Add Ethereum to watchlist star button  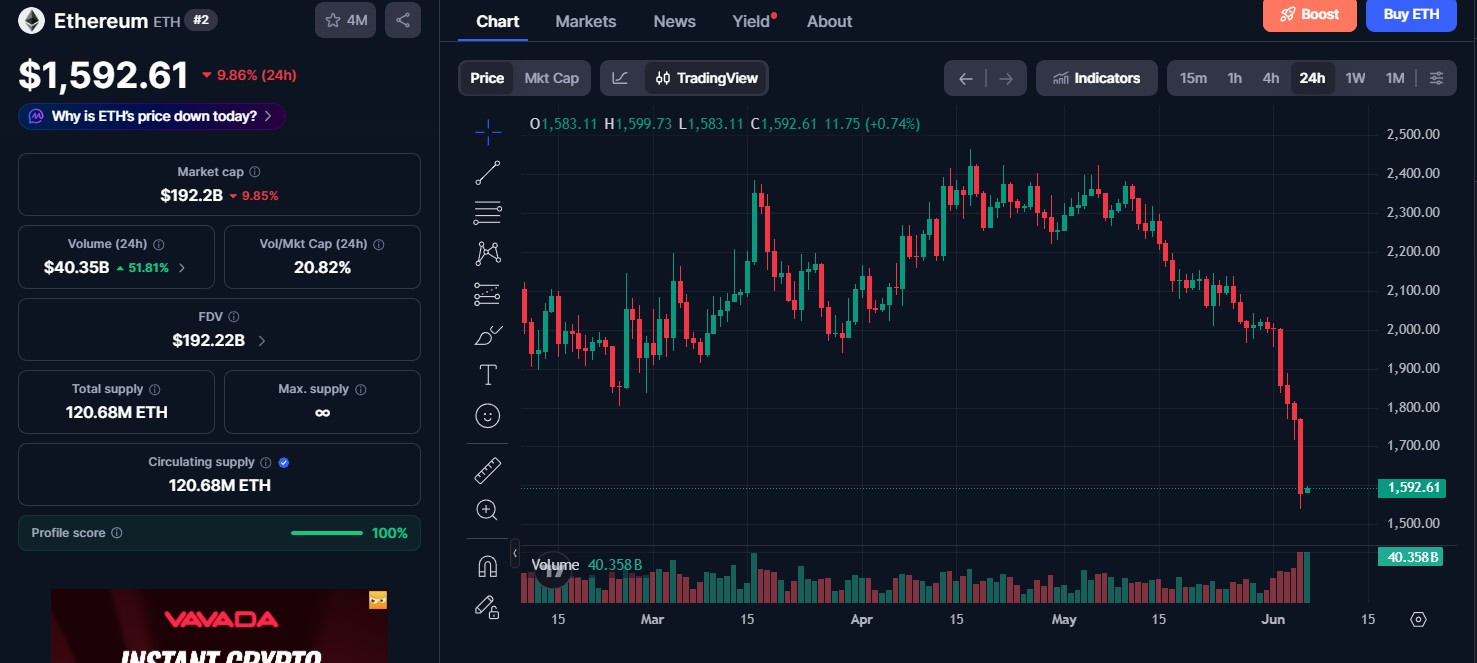click(346, 20)
